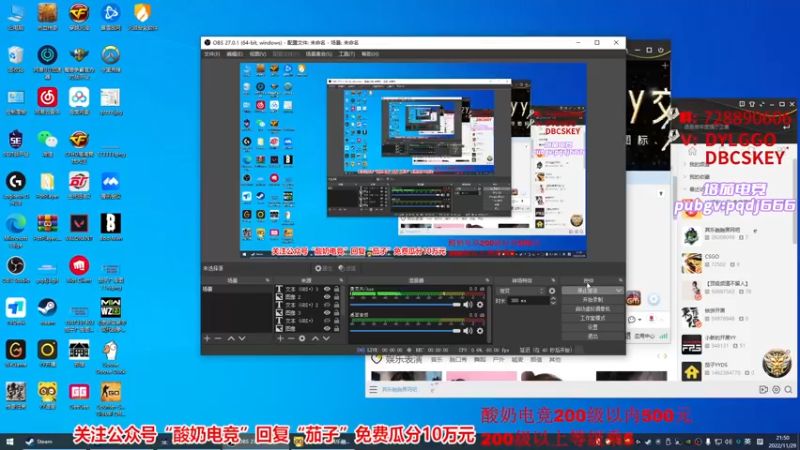Screen dimensions: 800x450
Task: Pop out the Scene Transitions dock panel
Action: (553, 280)
